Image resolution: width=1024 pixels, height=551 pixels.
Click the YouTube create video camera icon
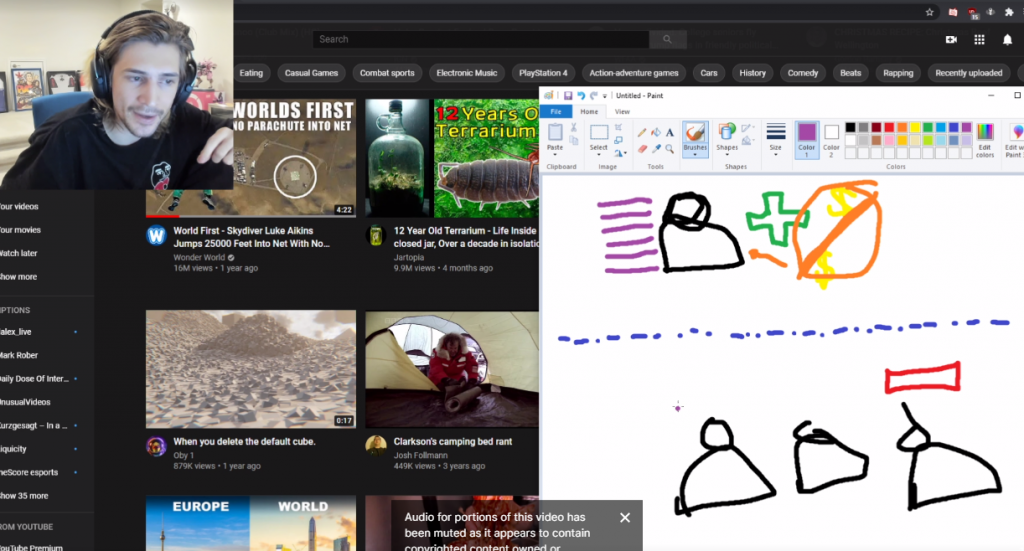tap(951, 40)
